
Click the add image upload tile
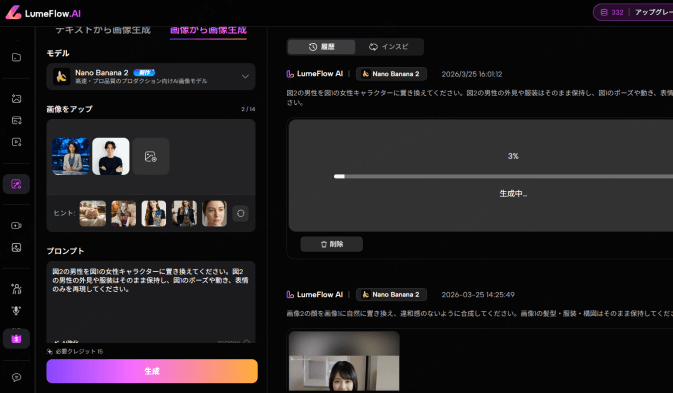point(151,156)
